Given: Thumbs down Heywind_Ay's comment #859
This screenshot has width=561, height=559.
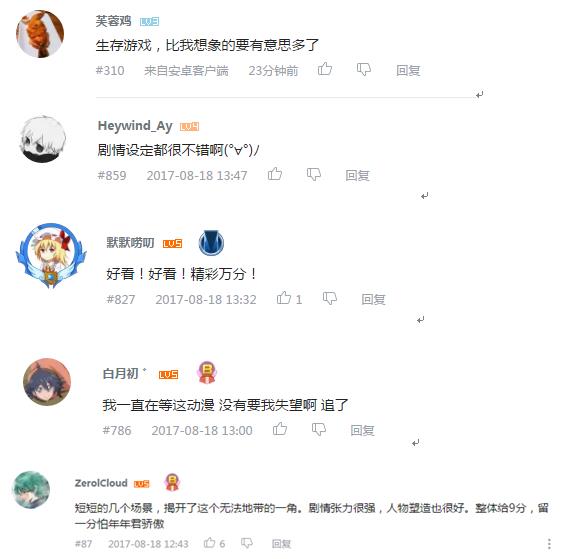Looking at the screenshot, I should 314,175.
